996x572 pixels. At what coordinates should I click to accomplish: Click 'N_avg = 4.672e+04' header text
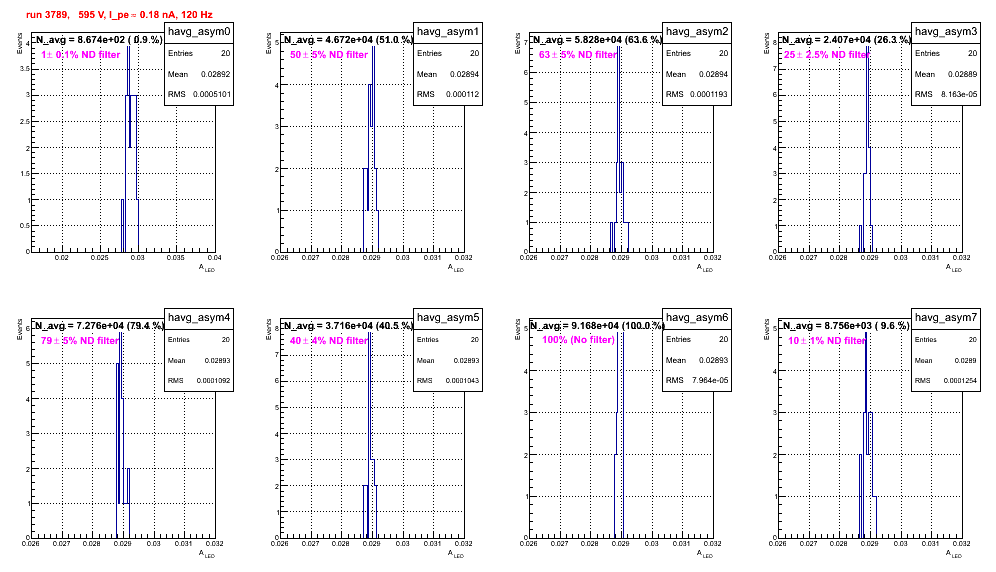tap(347, 39)
